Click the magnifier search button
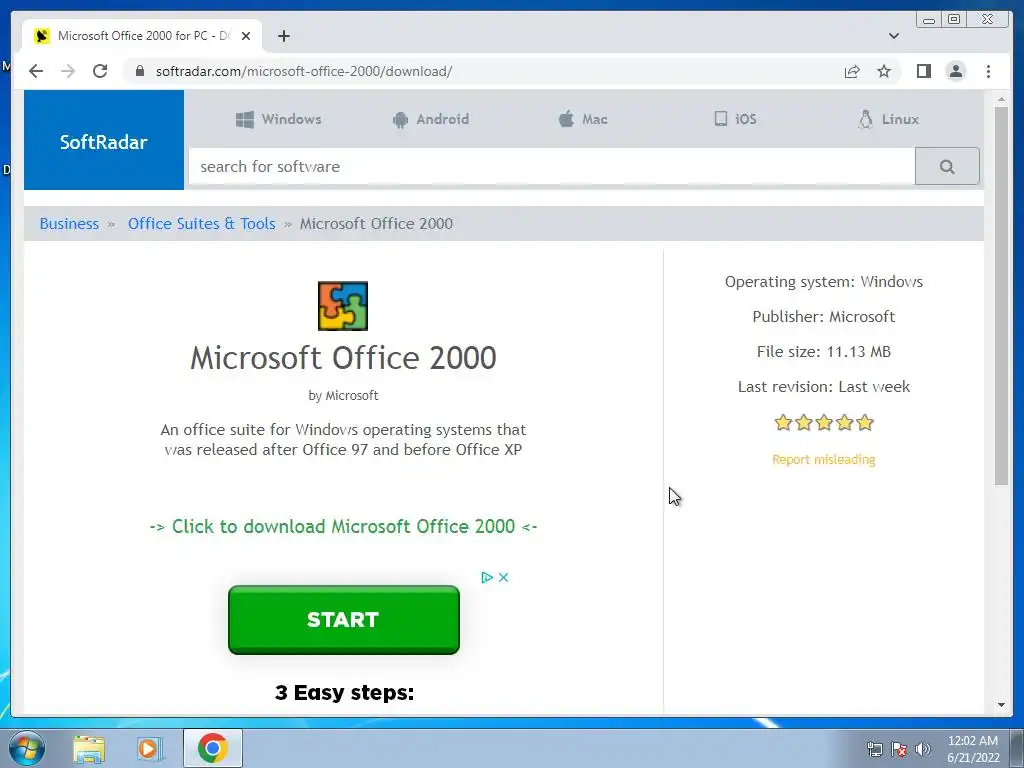The height and width of the screenshot is (768, 1024). point(947,167)
